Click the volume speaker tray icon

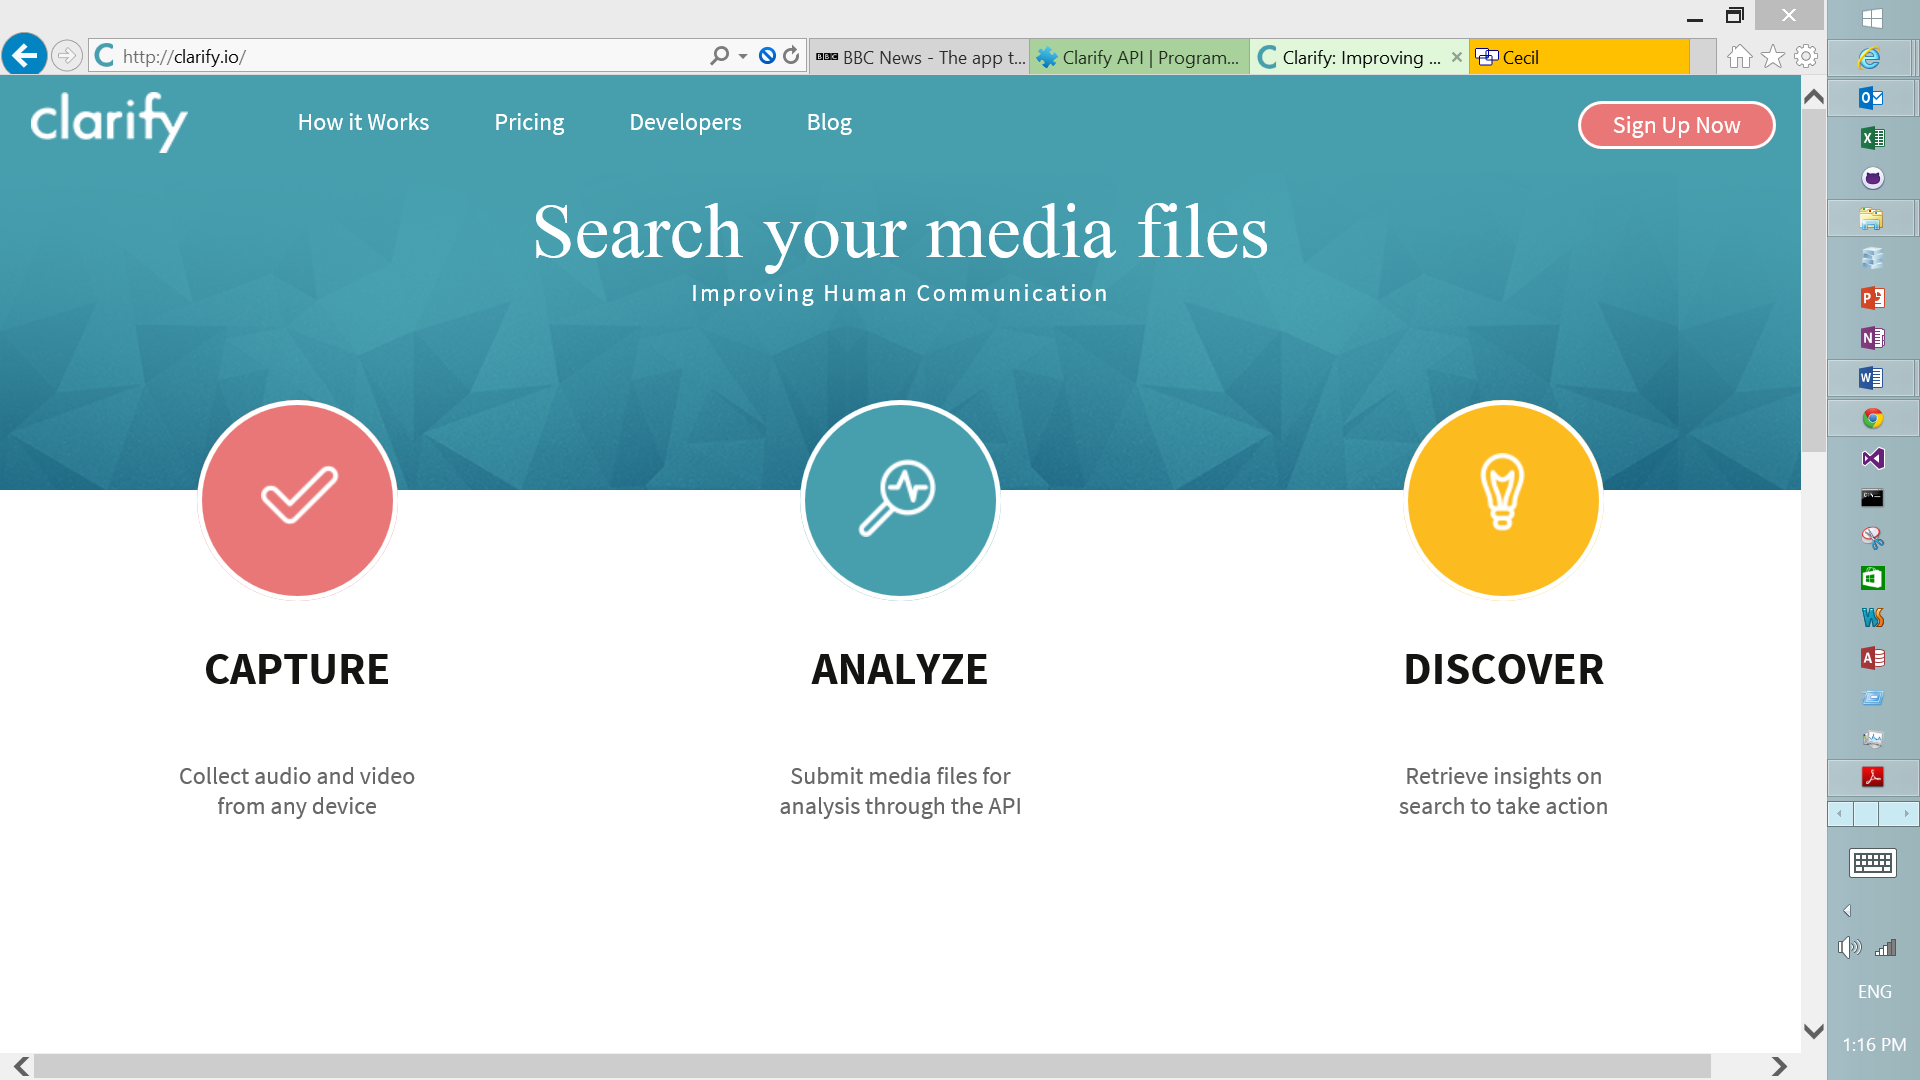click(1849, 948)
